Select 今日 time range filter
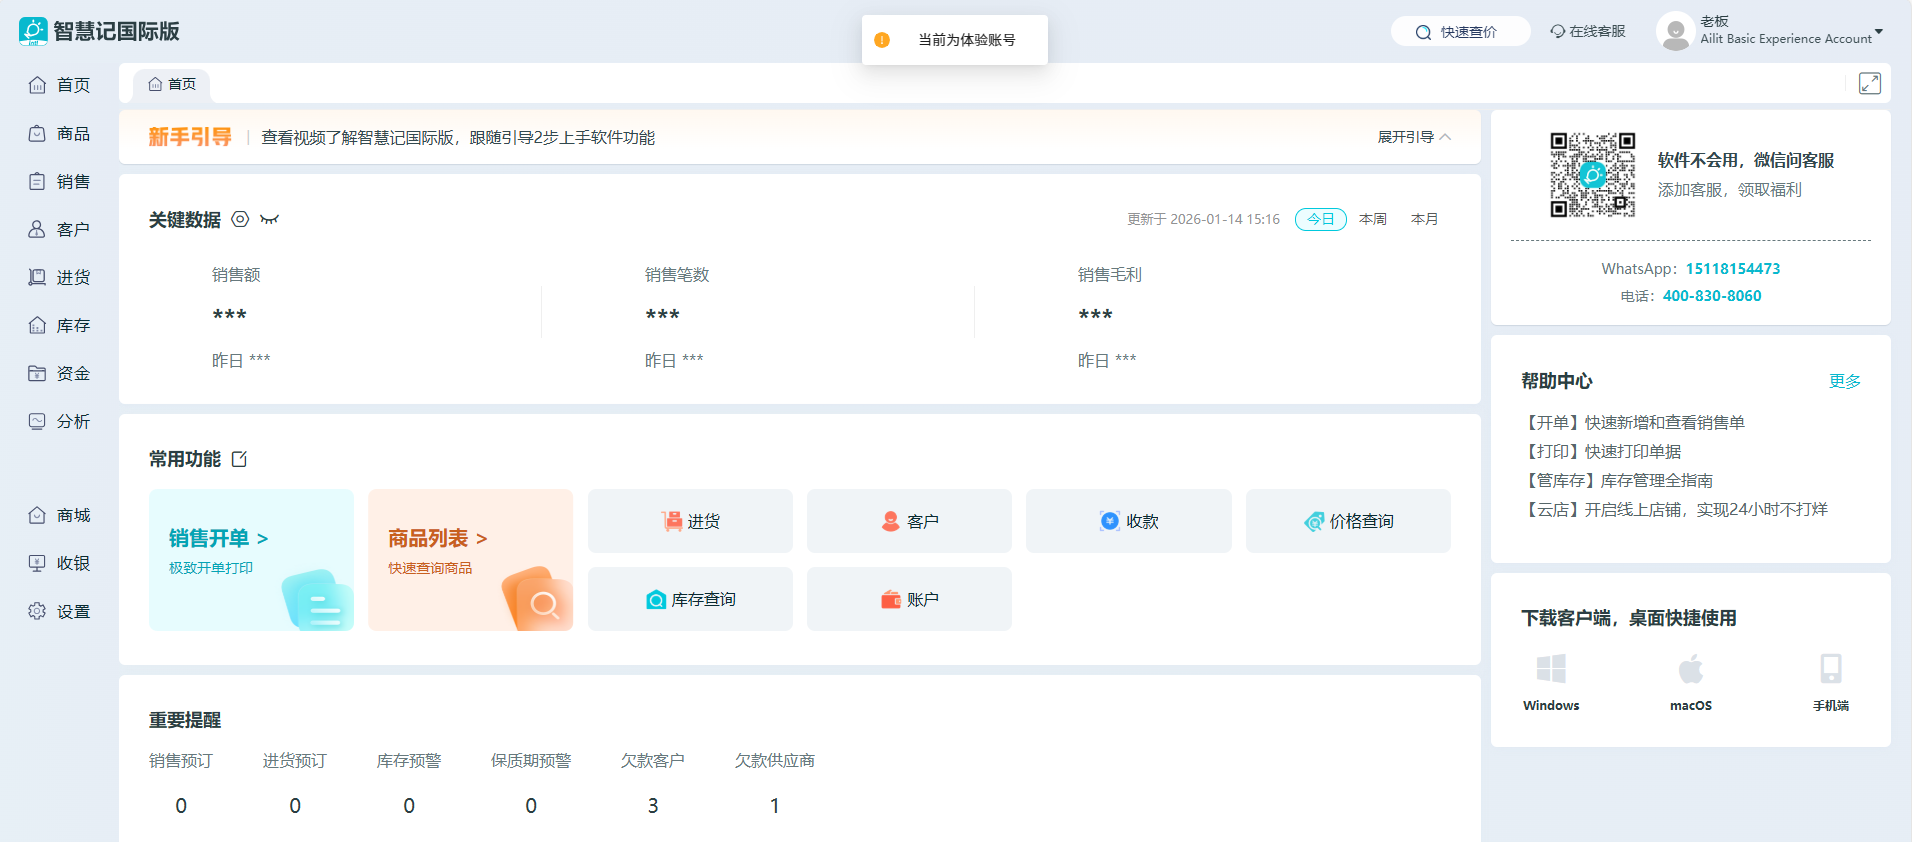 1320,219
